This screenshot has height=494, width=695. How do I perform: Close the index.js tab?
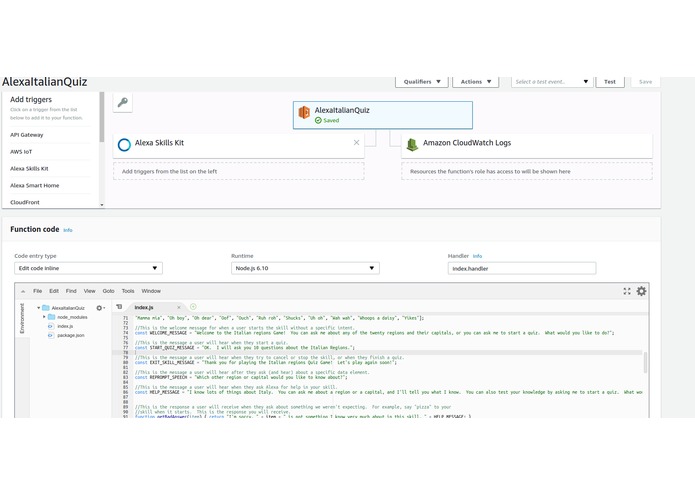(x=179, y=307)
